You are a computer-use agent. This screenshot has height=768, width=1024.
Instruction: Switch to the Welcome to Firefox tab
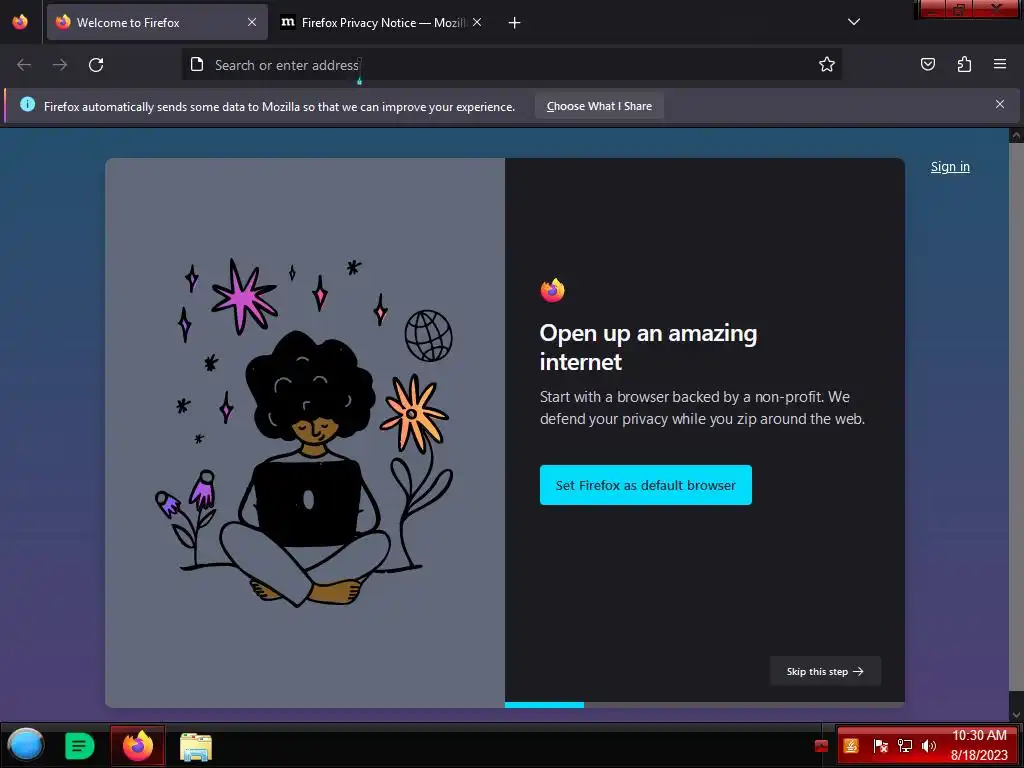(x=157, y=22)
